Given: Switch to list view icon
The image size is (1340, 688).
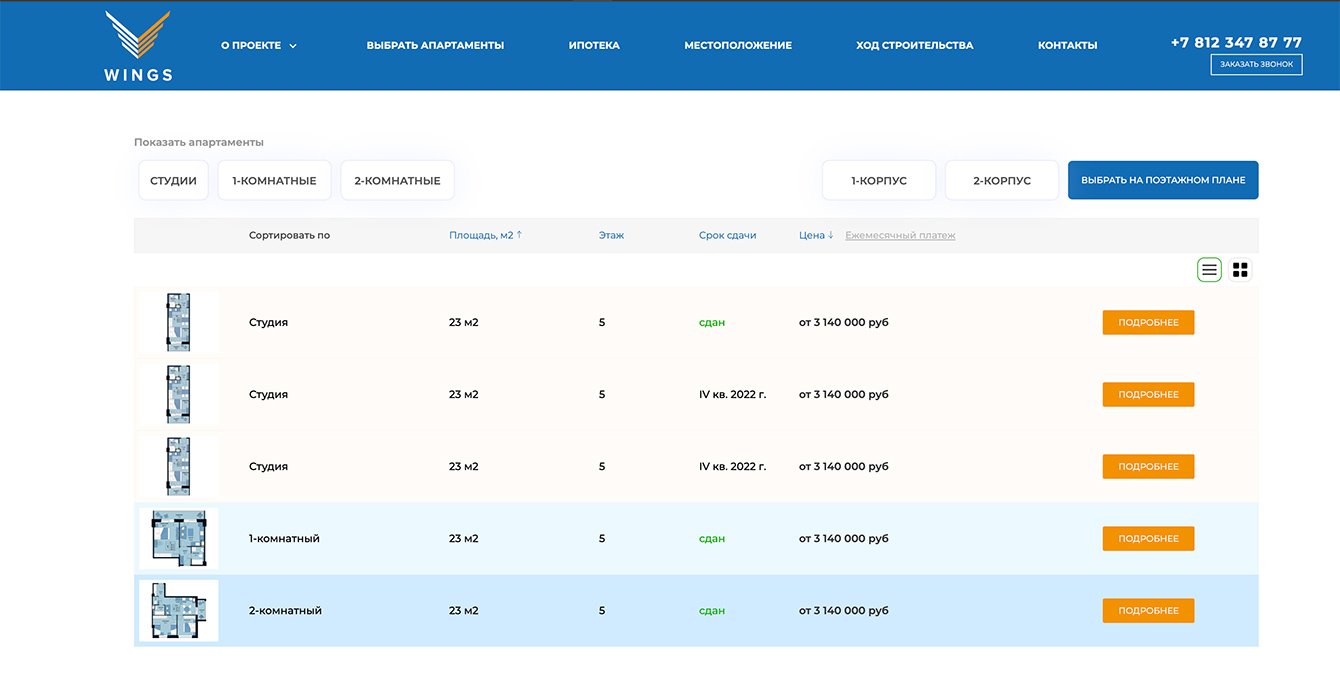Looking at the screenshot, I should coord(1210,270).
